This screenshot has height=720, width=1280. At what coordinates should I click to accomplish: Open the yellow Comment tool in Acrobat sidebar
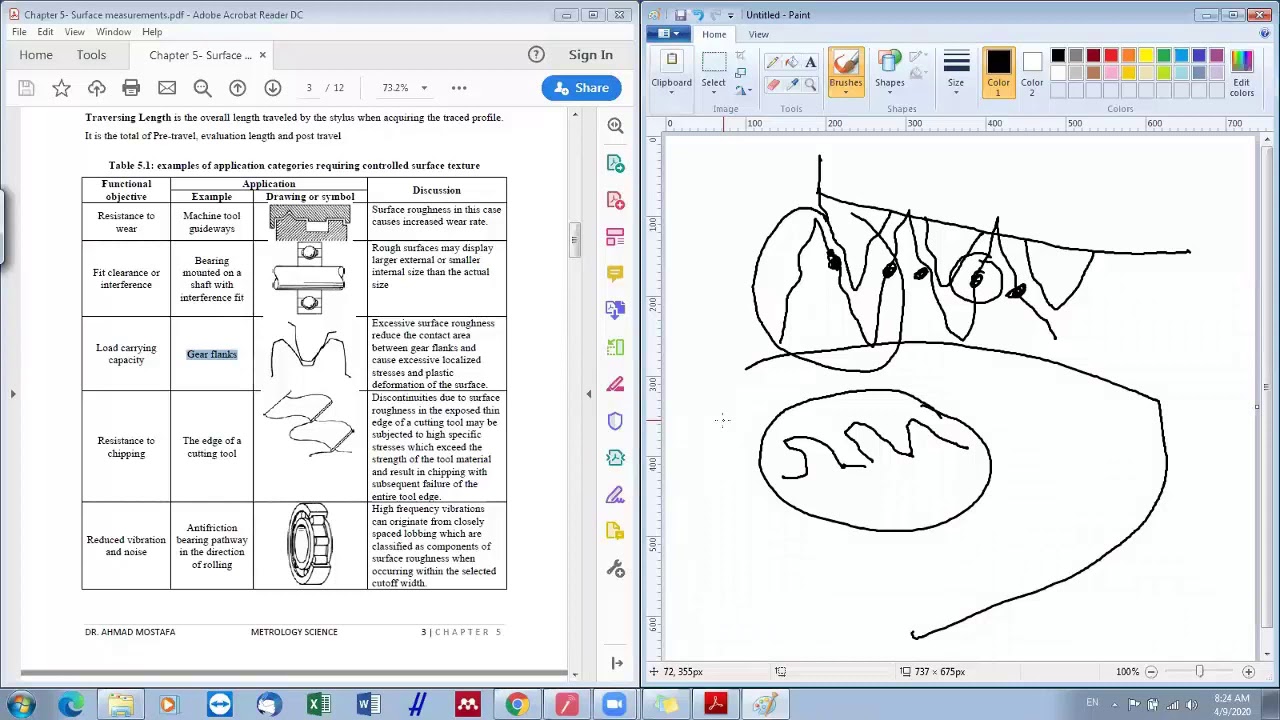pos(615,273)
